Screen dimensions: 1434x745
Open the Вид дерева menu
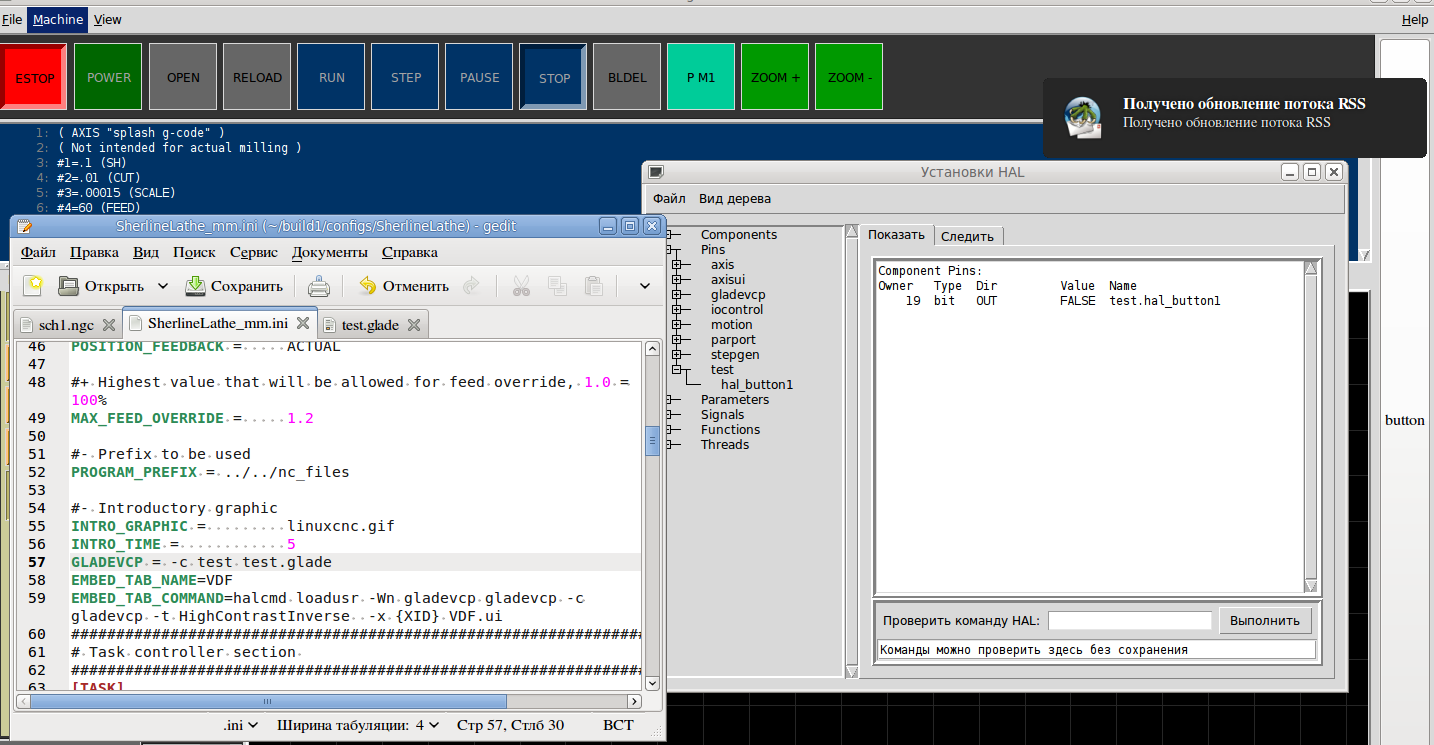(735, 199)
